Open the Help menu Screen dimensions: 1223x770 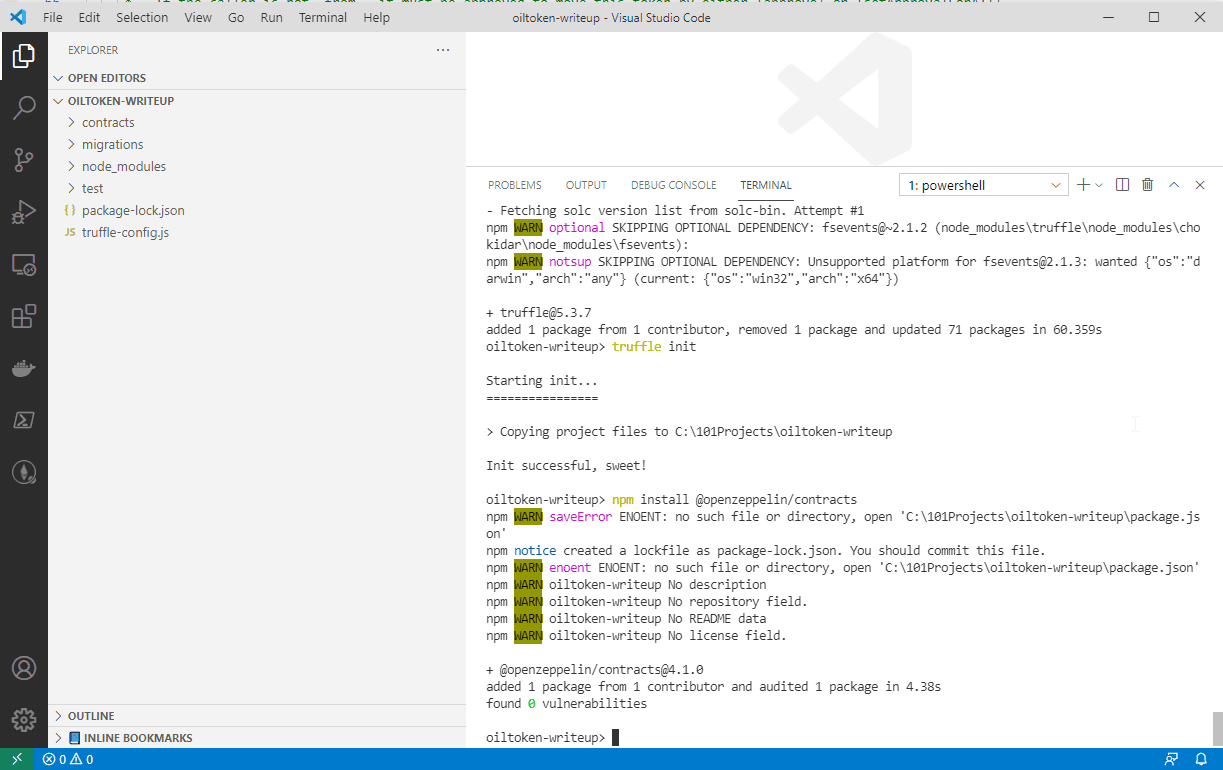coord(377,17)
